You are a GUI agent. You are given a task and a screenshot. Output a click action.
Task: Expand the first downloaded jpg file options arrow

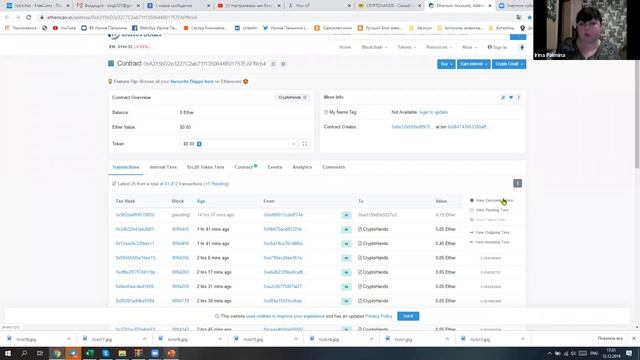pyautogui.click(x=69, y=339)
